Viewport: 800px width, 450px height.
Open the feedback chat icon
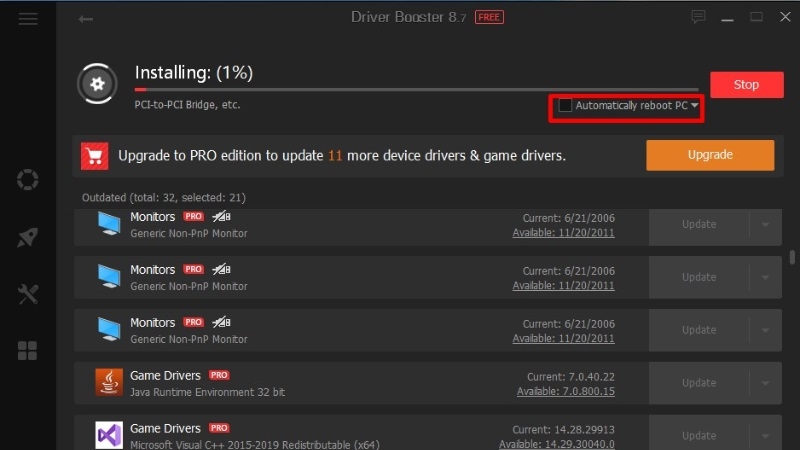tap(698, 17)
